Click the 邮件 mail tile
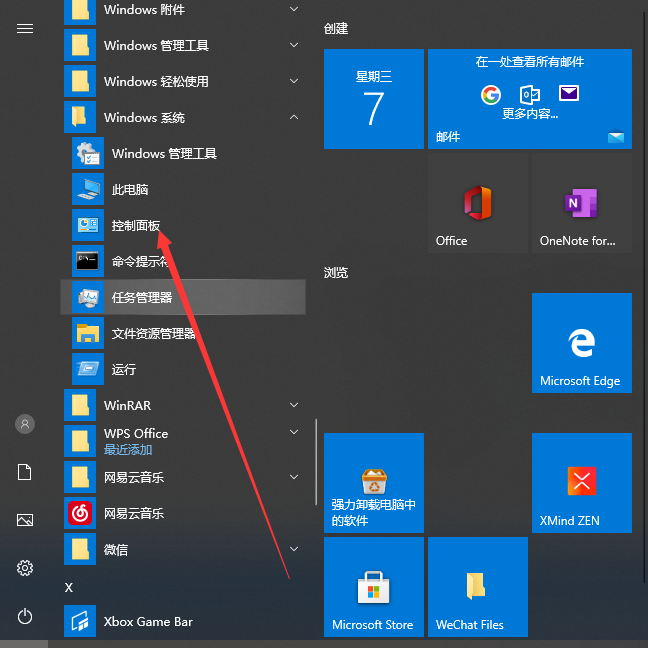This screenshot has width=648, height=648. [x=529, y=99]
